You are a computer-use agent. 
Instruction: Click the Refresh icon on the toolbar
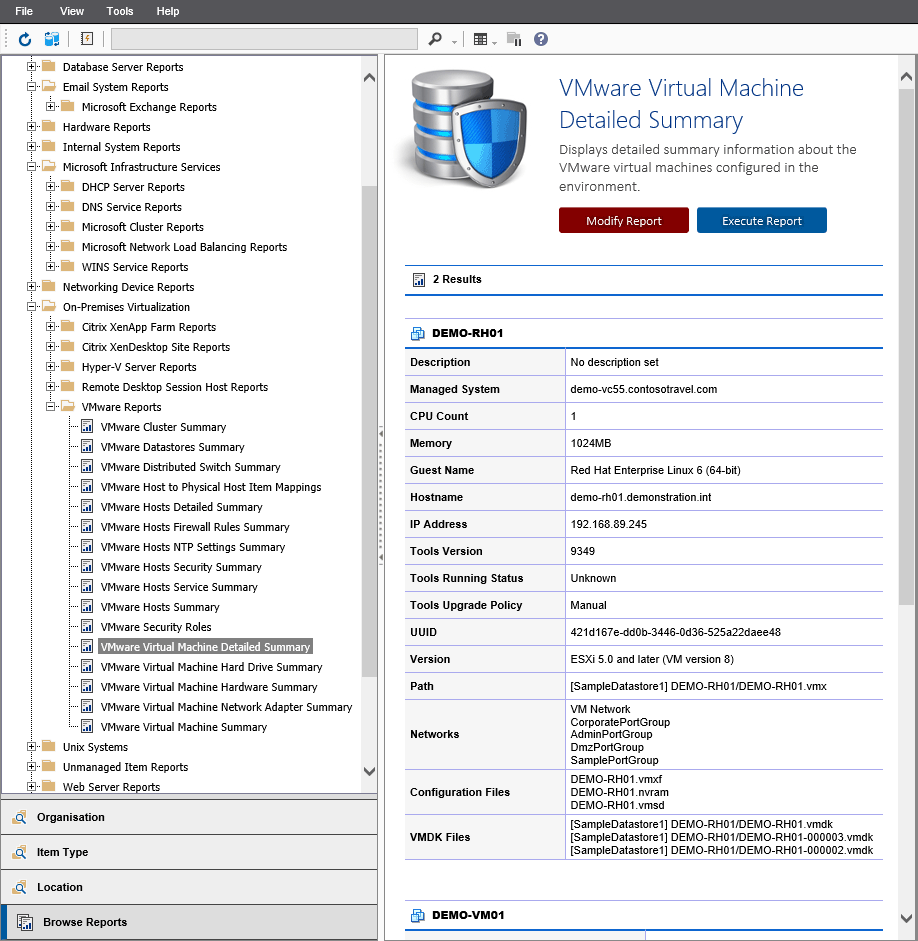(23, 39)
